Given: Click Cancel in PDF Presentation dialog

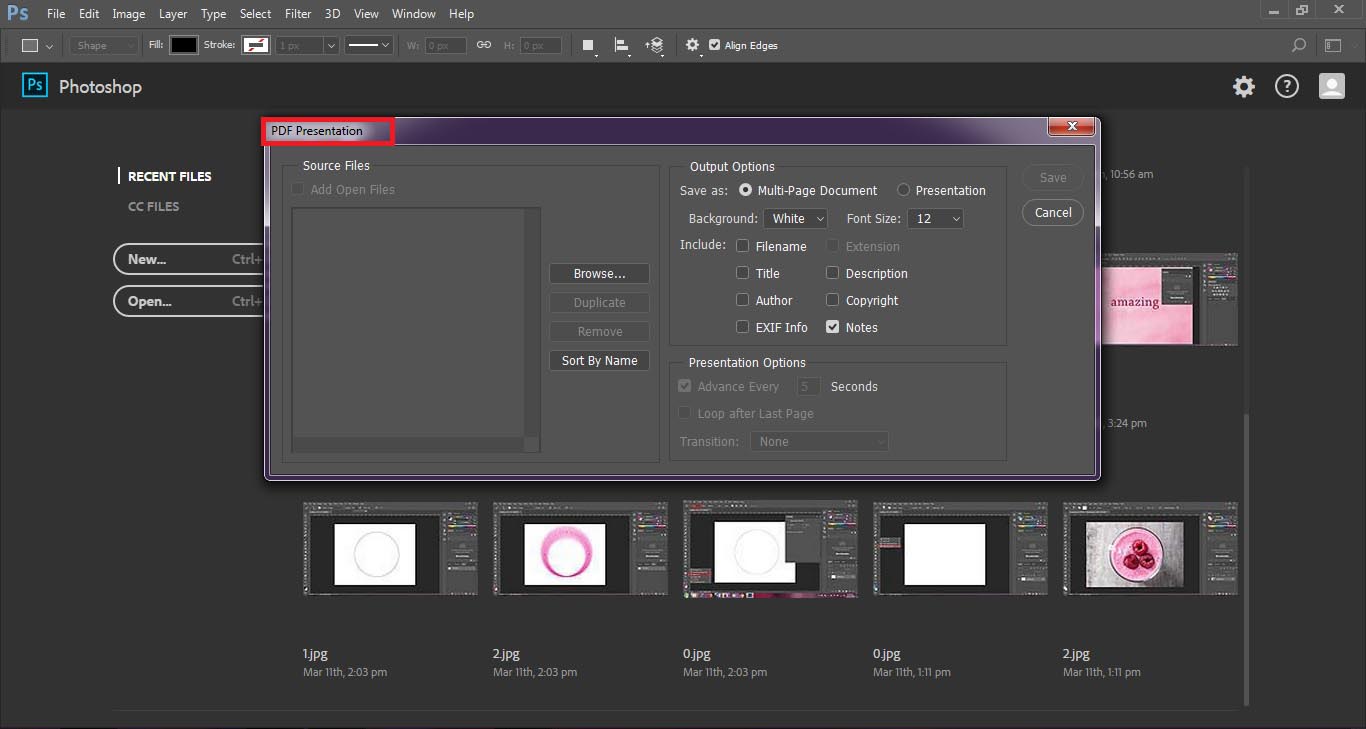Looking at the screenshot, I should 1053,212.
